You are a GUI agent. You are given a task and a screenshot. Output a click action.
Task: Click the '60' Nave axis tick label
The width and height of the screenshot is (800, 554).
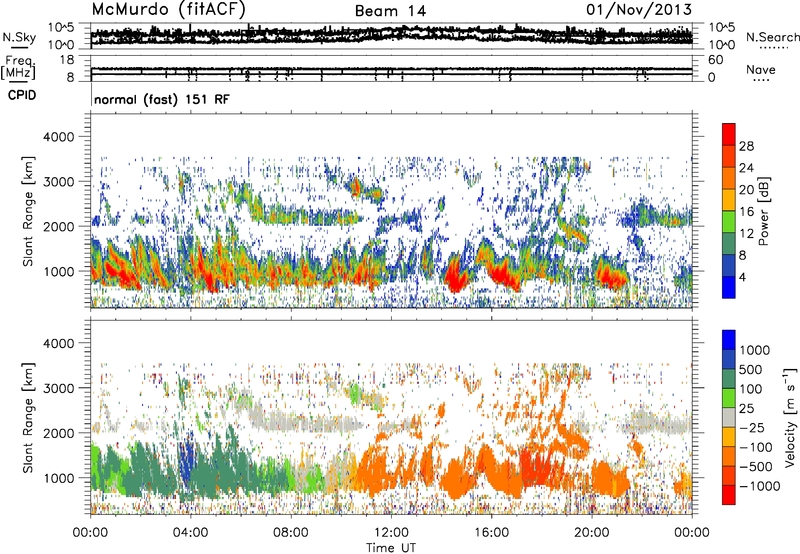[715, 60]
